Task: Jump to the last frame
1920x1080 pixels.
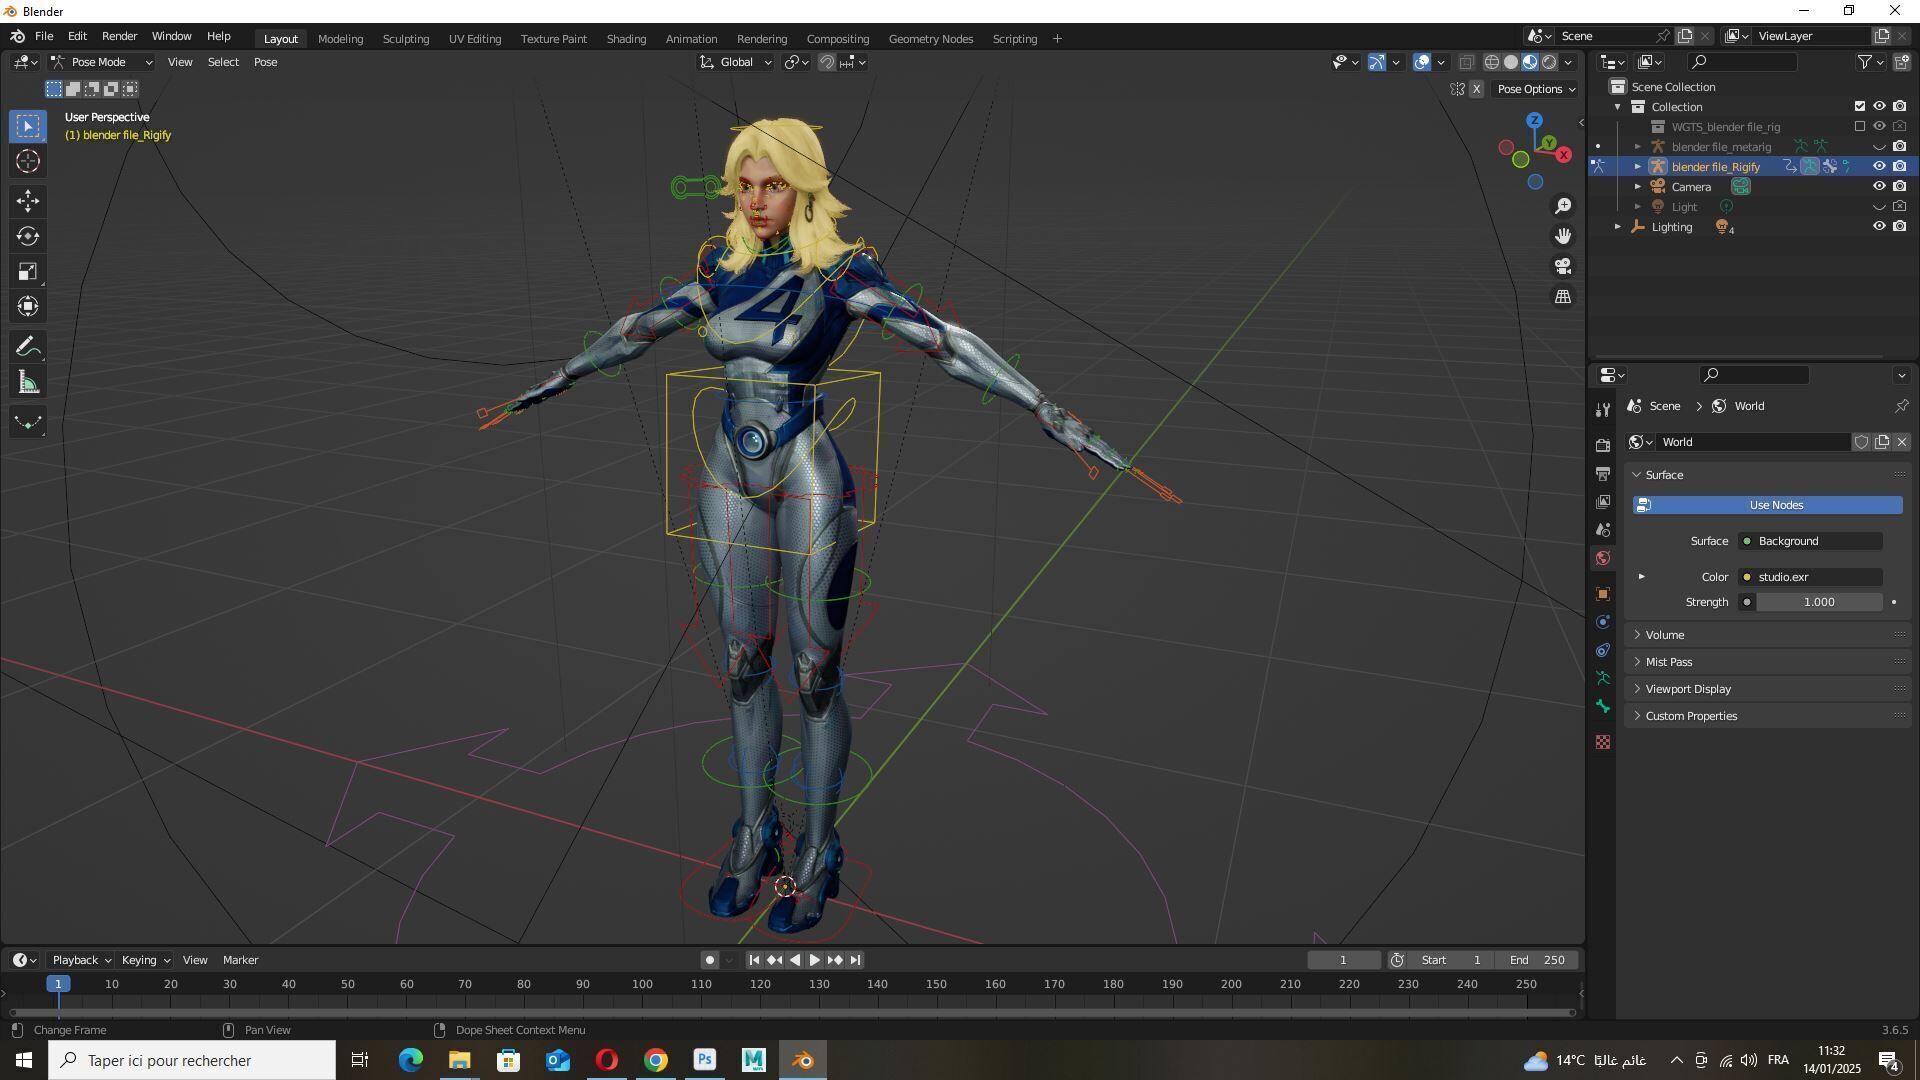Action: (855, 960)
